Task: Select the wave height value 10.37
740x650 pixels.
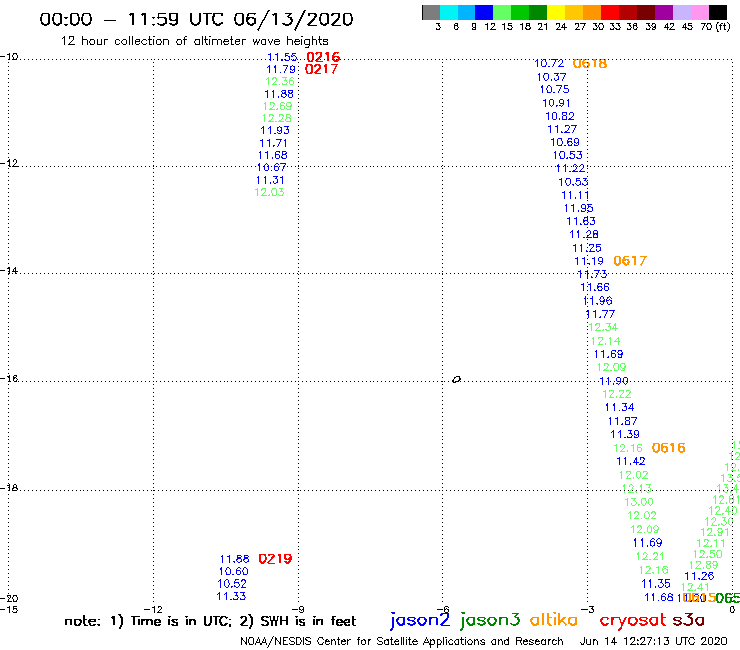Action: pyautogui.click(x=551, y=77)
